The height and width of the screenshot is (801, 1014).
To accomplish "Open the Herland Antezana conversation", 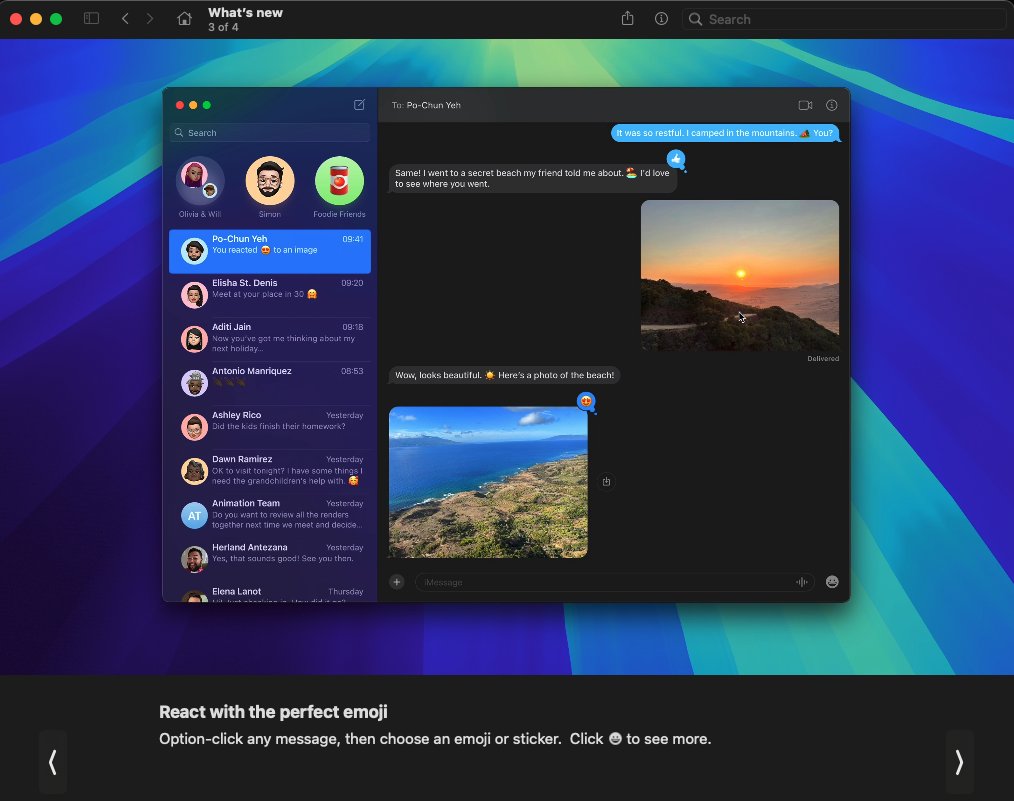I will pos(270,559).
